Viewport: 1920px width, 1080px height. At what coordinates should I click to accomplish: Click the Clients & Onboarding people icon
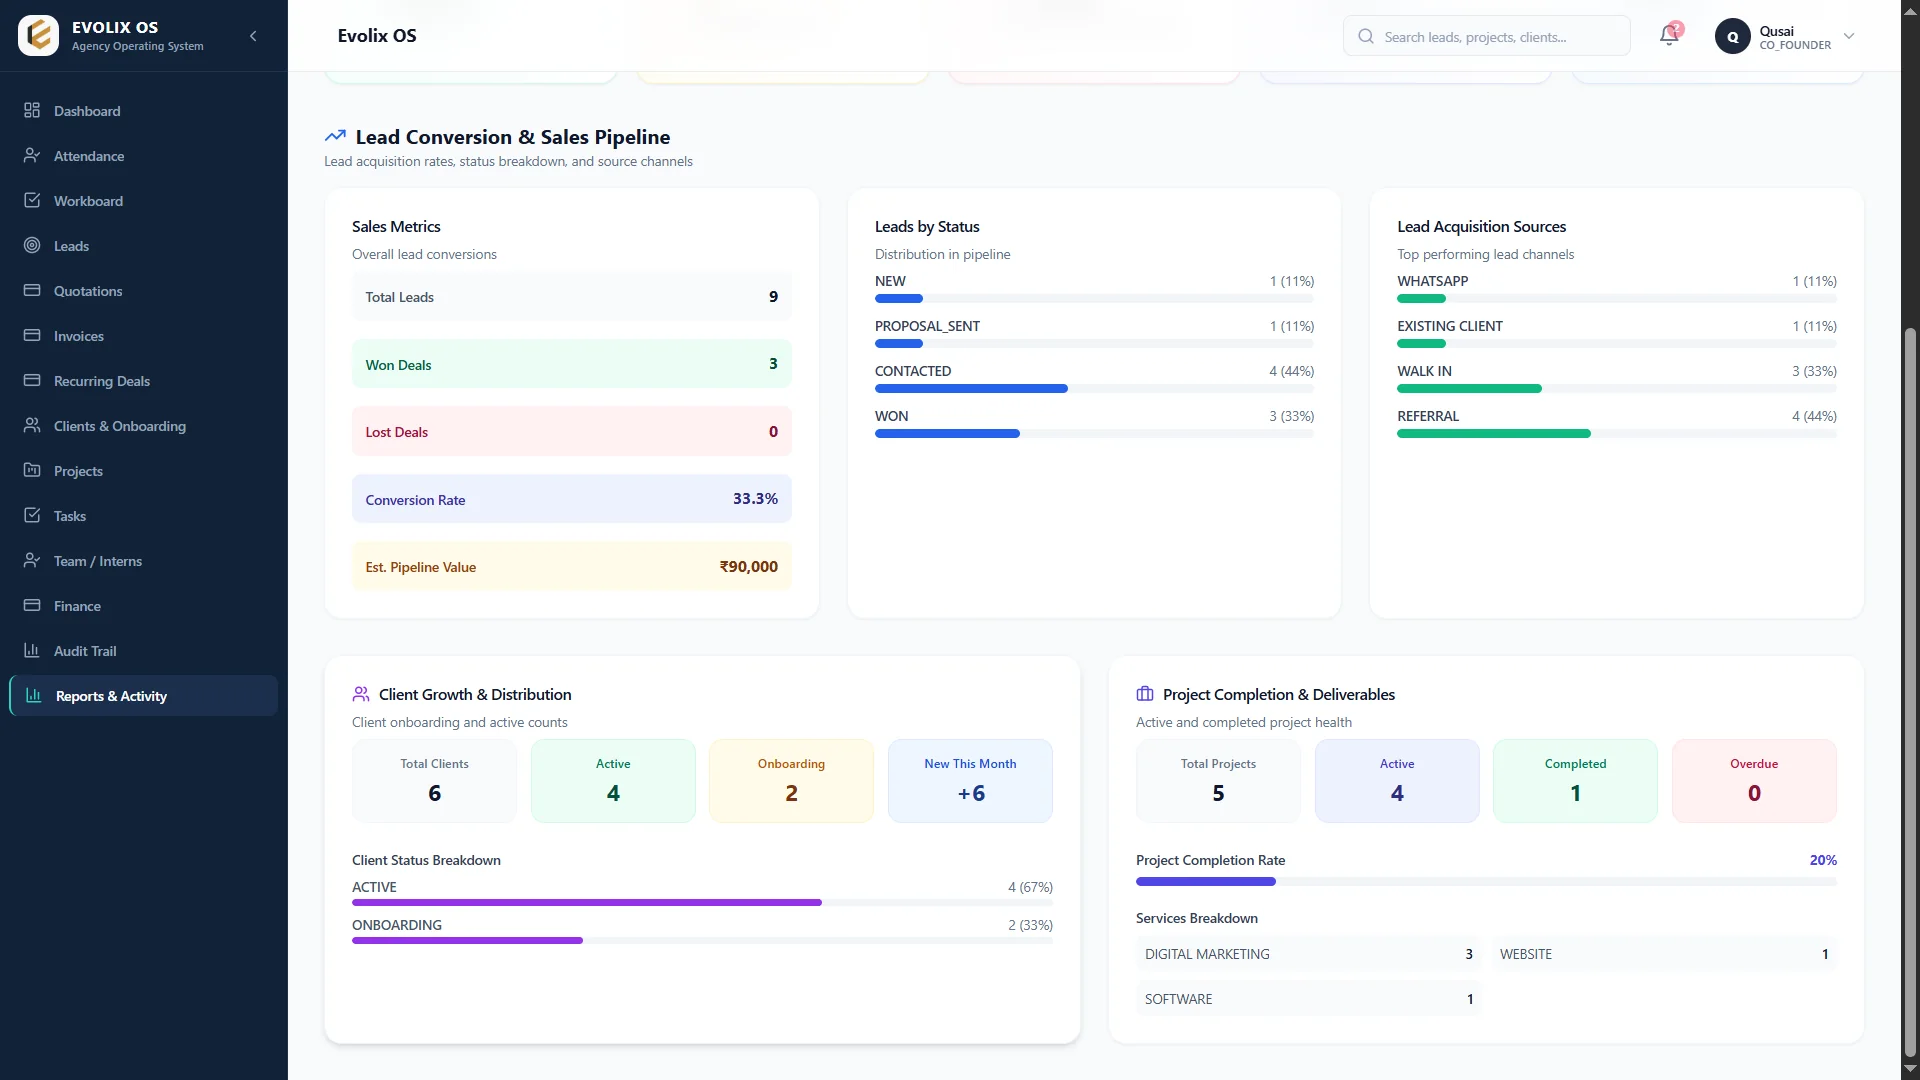click(32, 425)
